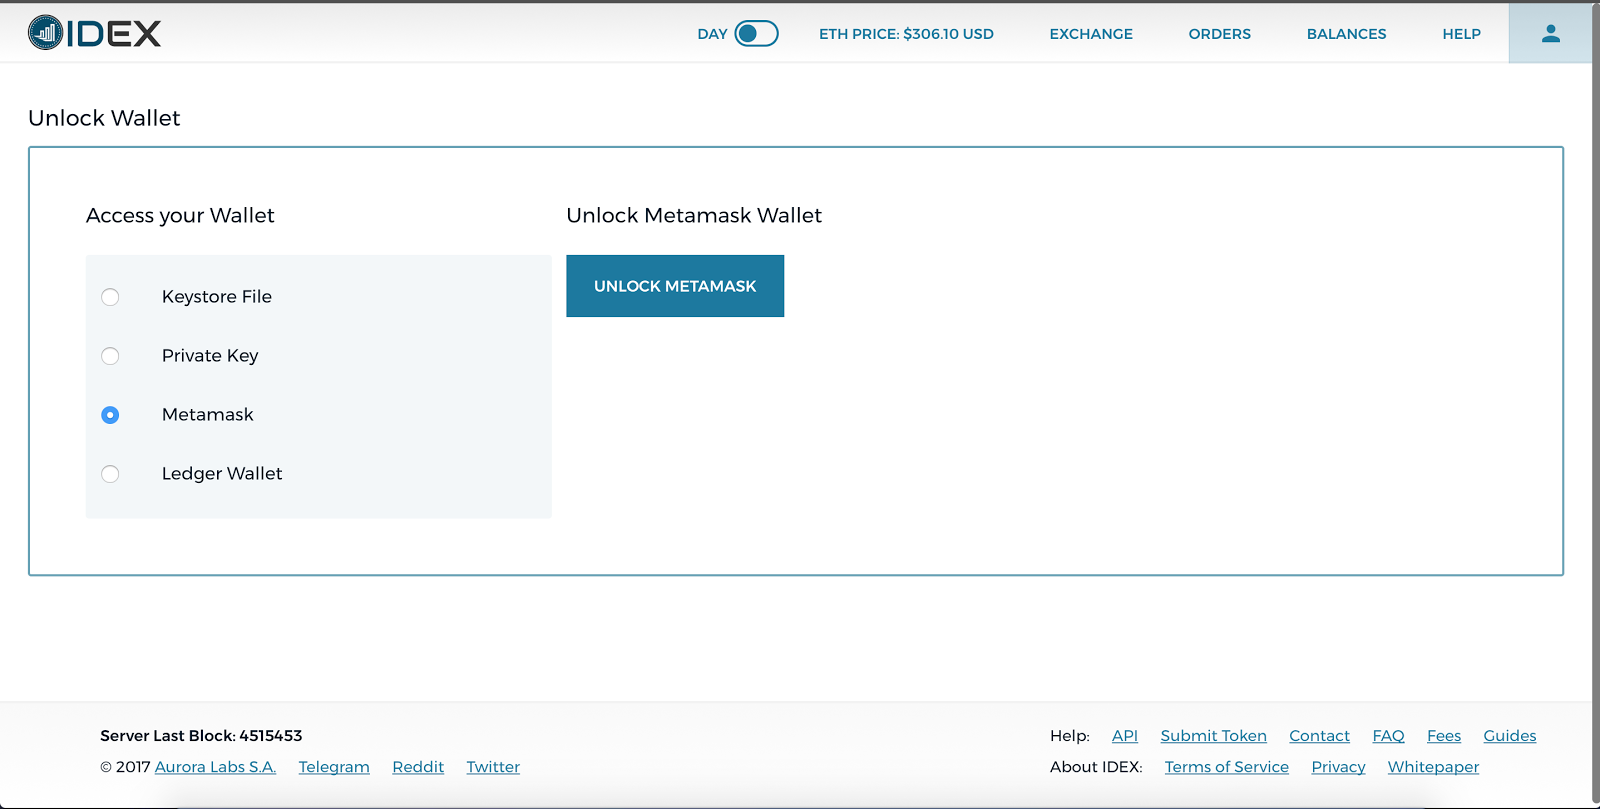Screen dimensions: 1600x809
Task: Select the Ledger Wallet radio option
Action: (x=110, y=474)
